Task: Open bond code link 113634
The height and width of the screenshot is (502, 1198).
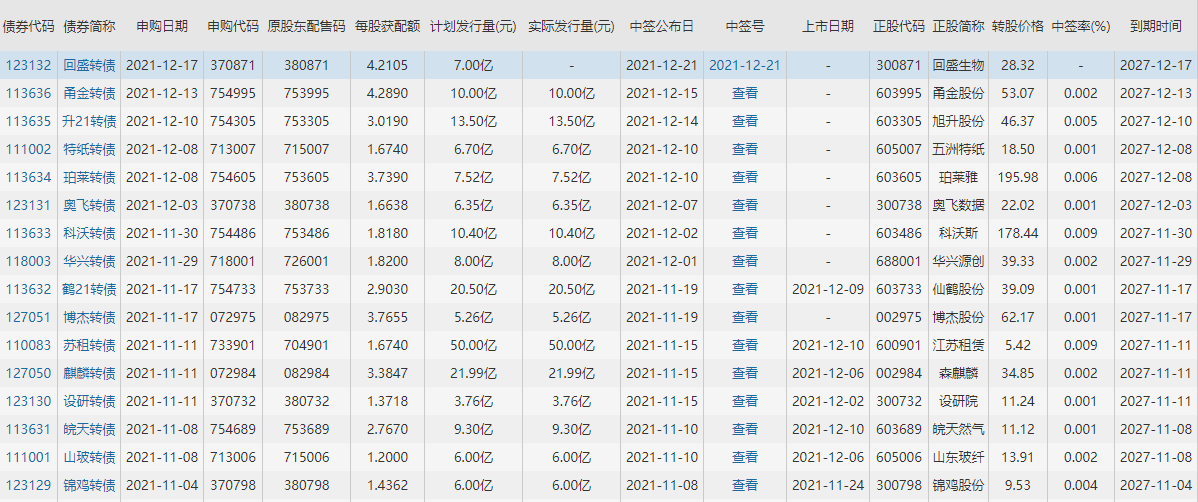Action: pyautogui.click(x=28, y=177)
